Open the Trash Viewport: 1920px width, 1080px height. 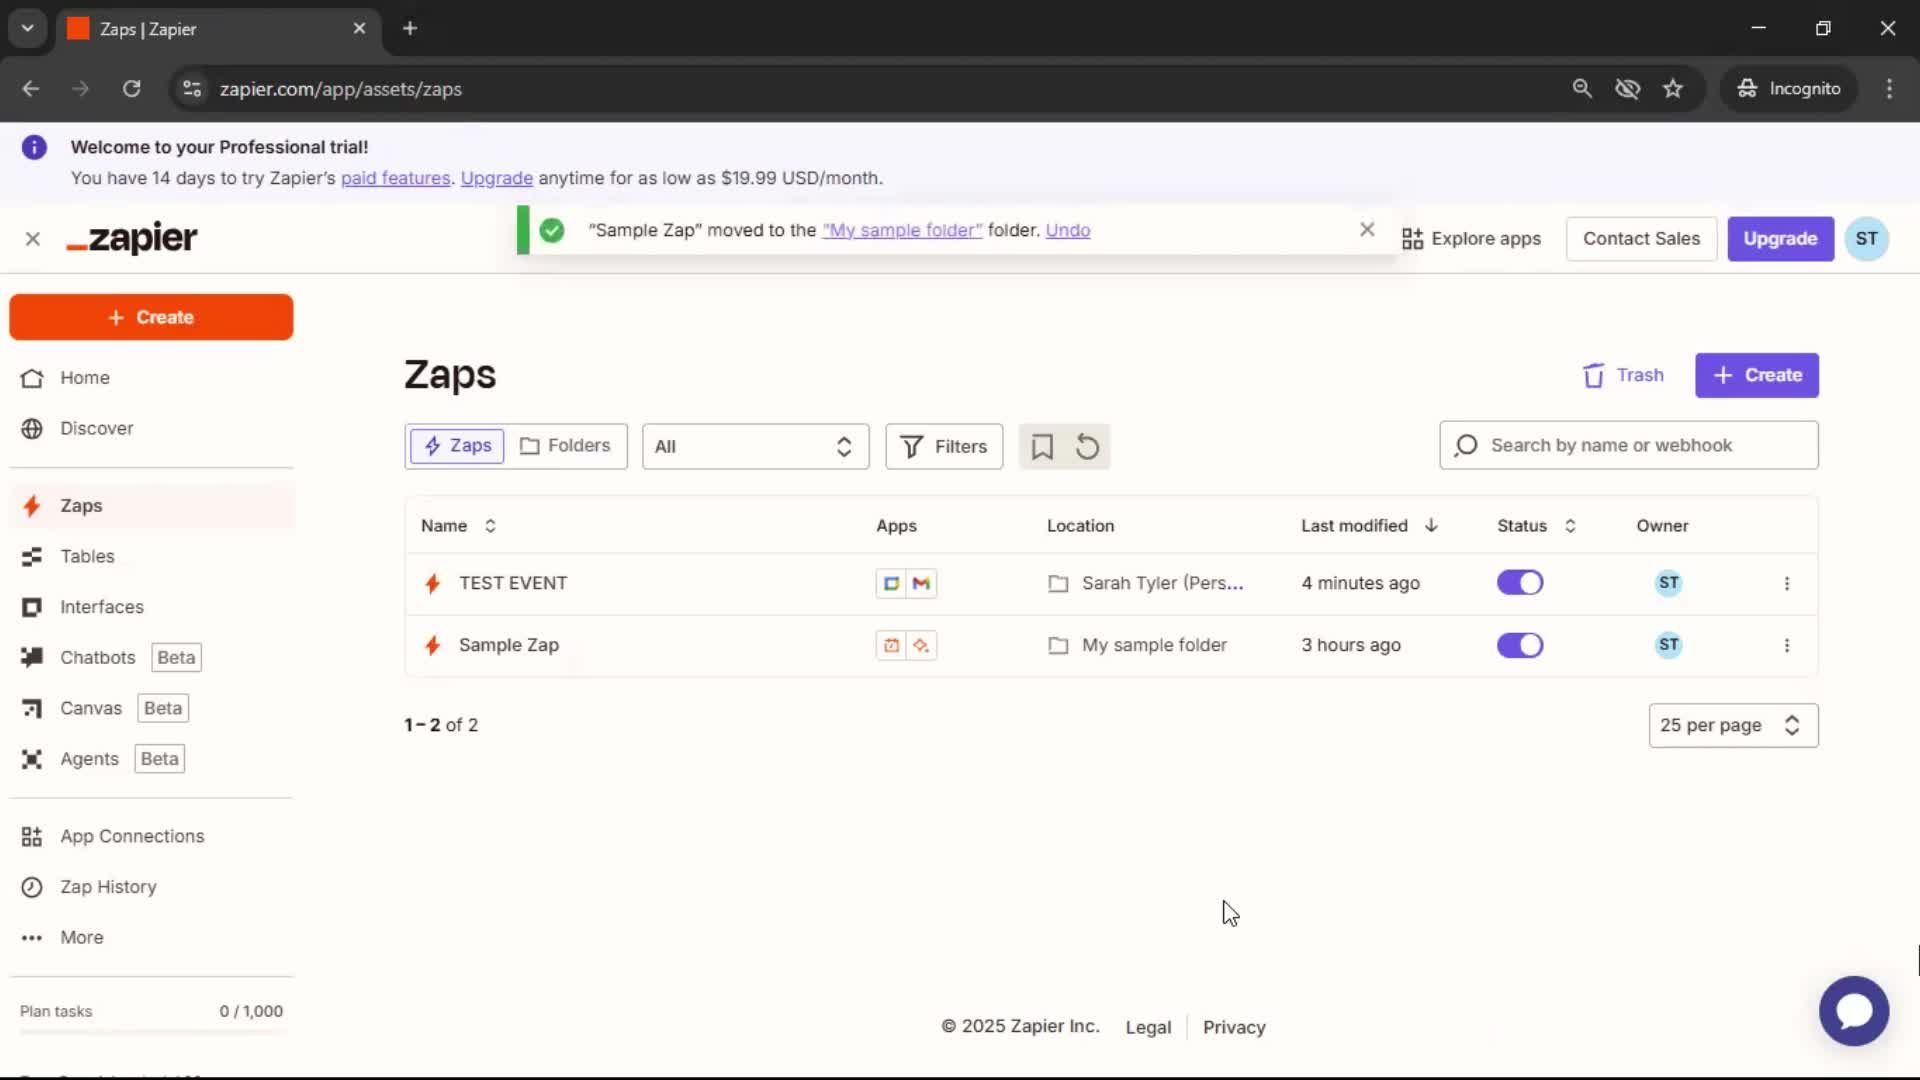(x=1623, y=375)
